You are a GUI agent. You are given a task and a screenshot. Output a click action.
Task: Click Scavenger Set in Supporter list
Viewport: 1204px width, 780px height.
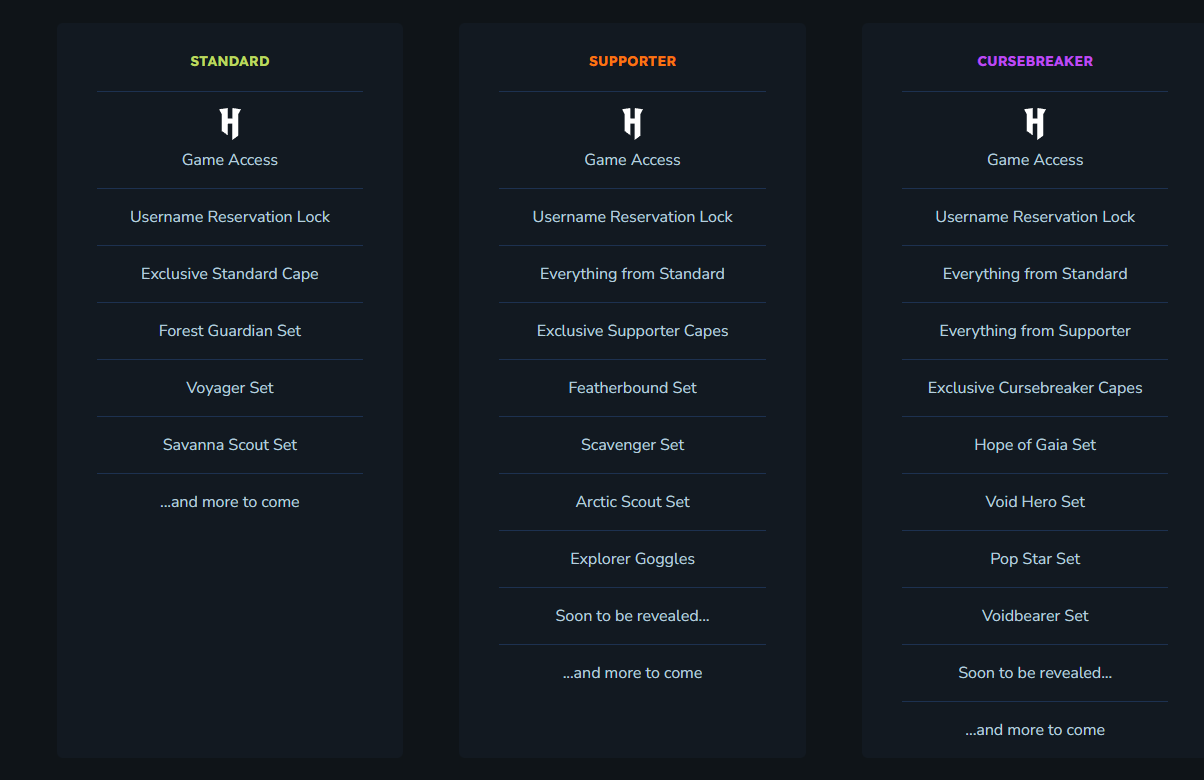(632, 445)
